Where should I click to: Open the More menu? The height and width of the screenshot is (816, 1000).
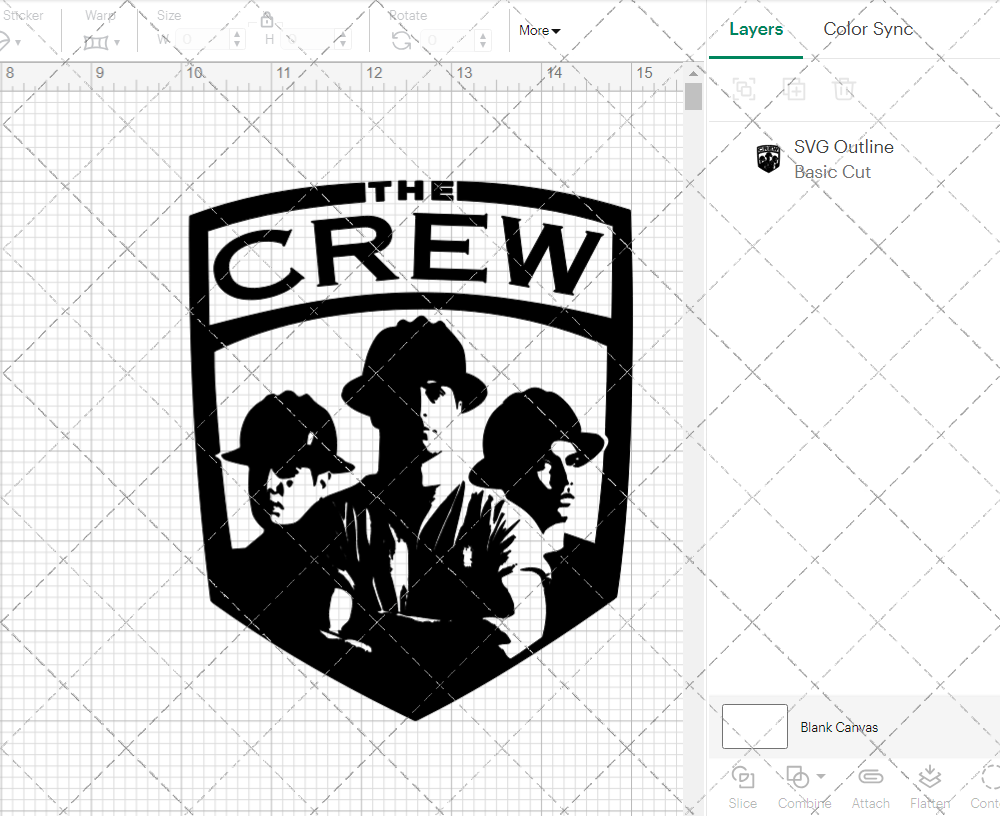coord(539,31)
